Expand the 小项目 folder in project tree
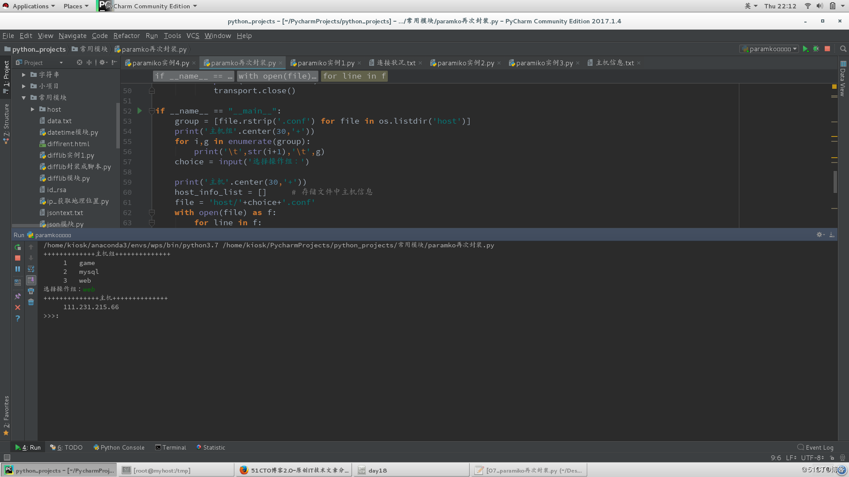Screen dimensions: 849x477 pyautogui.click(x=25, y=86)
